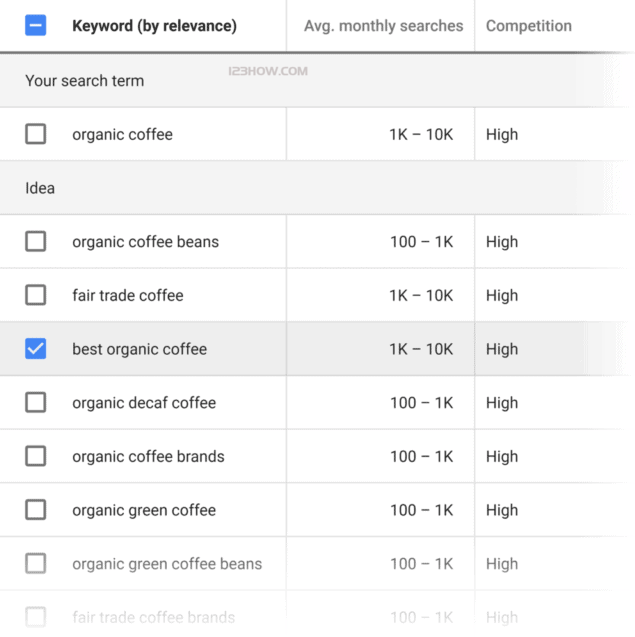This screenshot has height=637, width=635.
Task: Toggle the select-all header checkbox
Action: pos(35,26)
